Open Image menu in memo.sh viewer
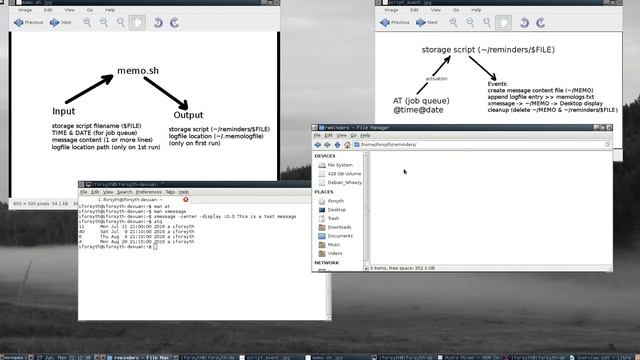Screen dimensions: 640x360 pos(24,10)
